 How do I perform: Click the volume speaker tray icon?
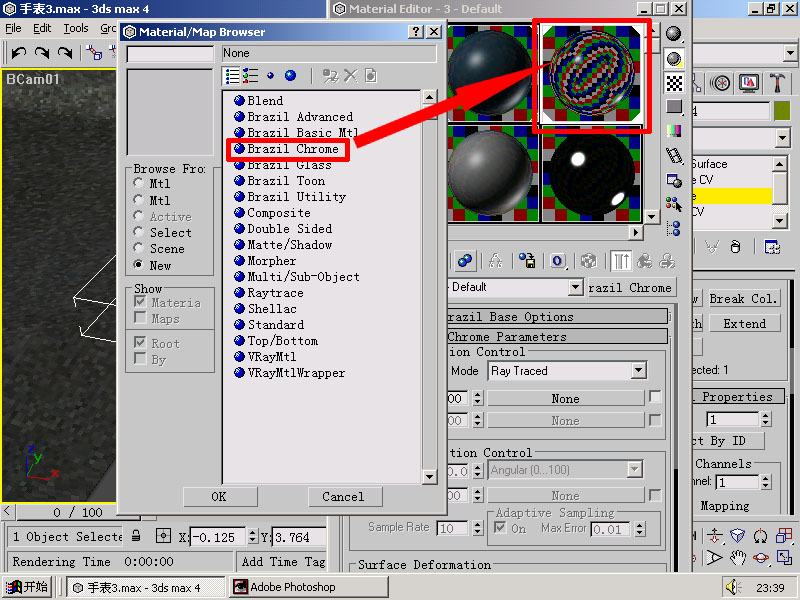(734, 587)
